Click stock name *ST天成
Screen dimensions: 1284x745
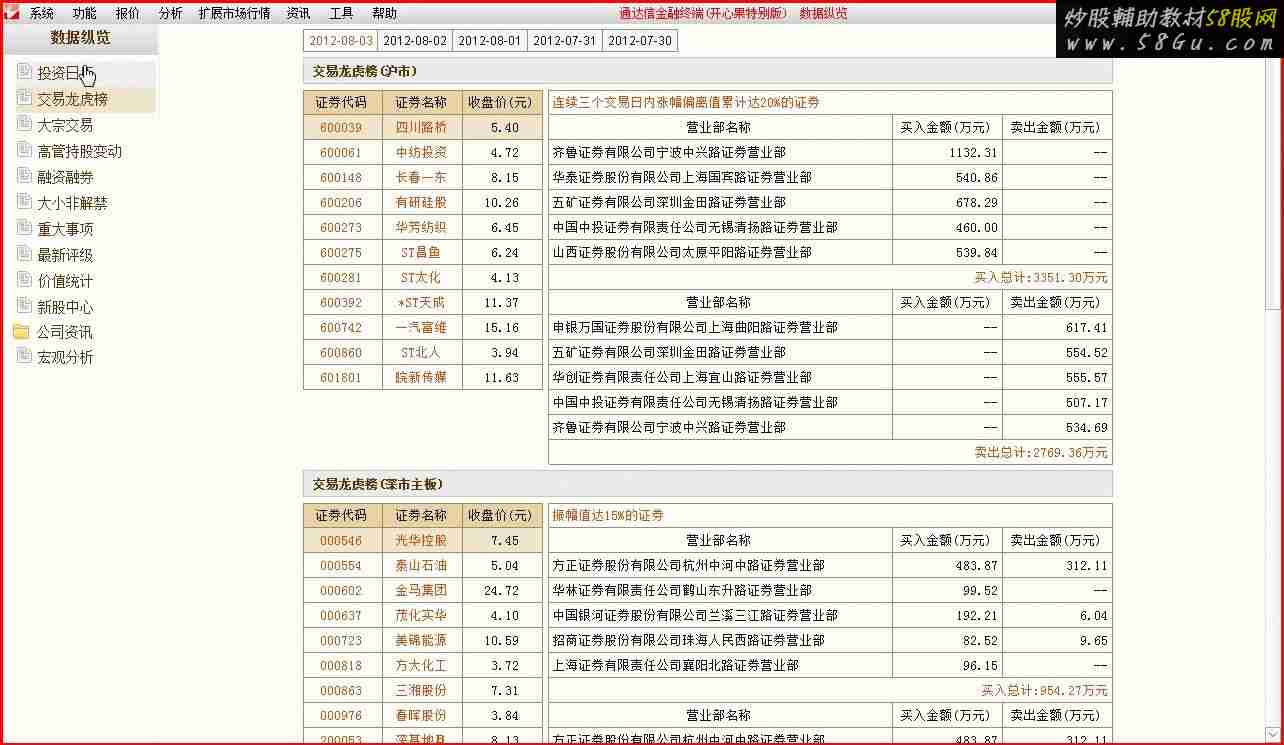click(421, 303)
